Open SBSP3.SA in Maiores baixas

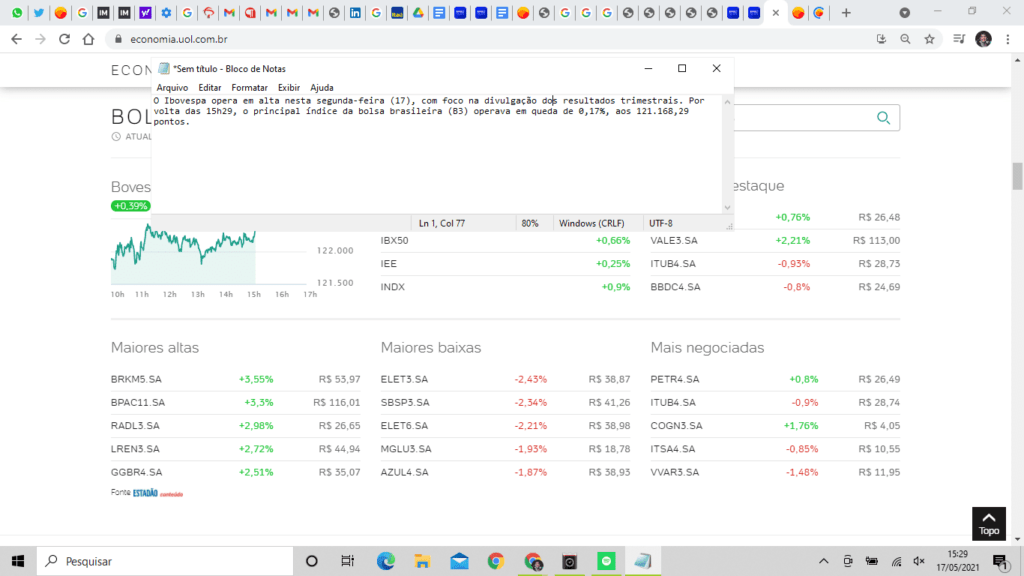point(405,402)
